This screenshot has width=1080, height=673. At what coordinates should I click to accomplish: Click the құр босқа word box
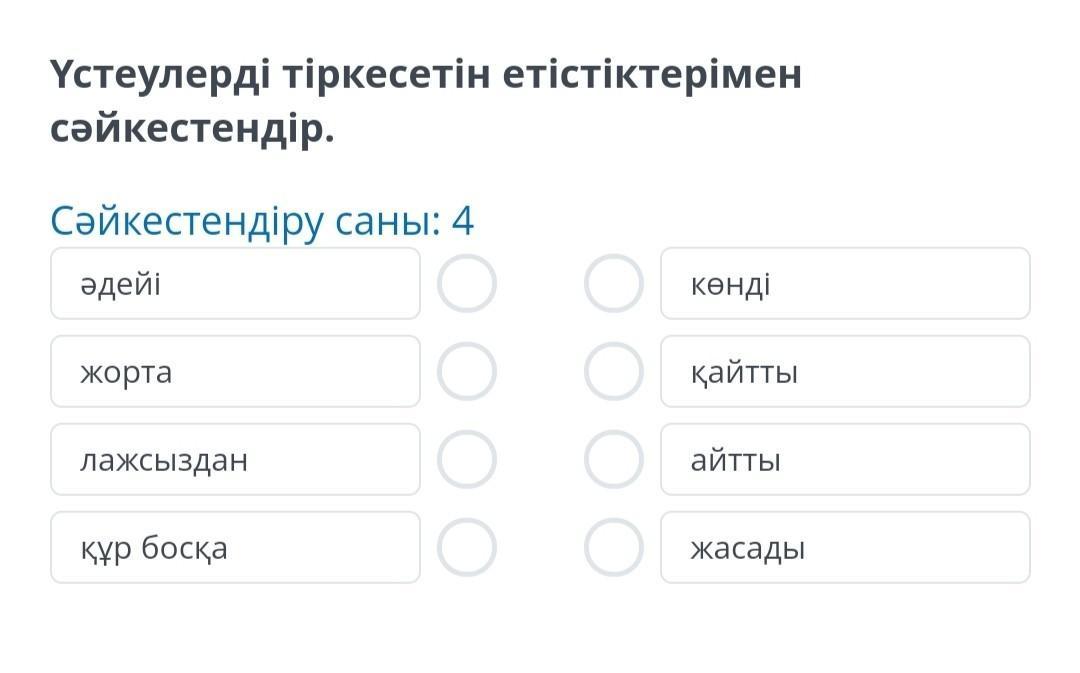[235, 548]
